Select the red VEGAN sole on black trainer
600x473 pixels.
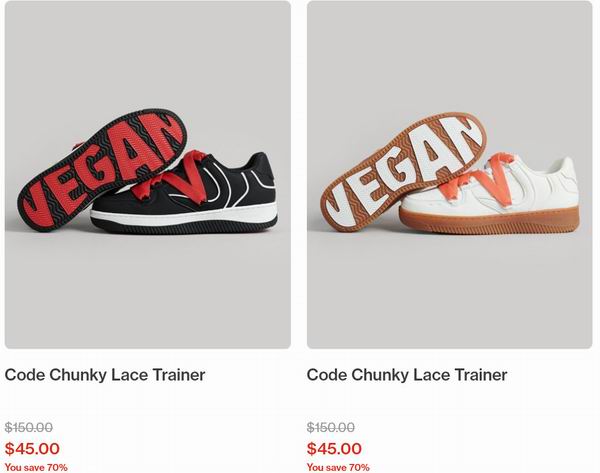[x=102, y=170]
